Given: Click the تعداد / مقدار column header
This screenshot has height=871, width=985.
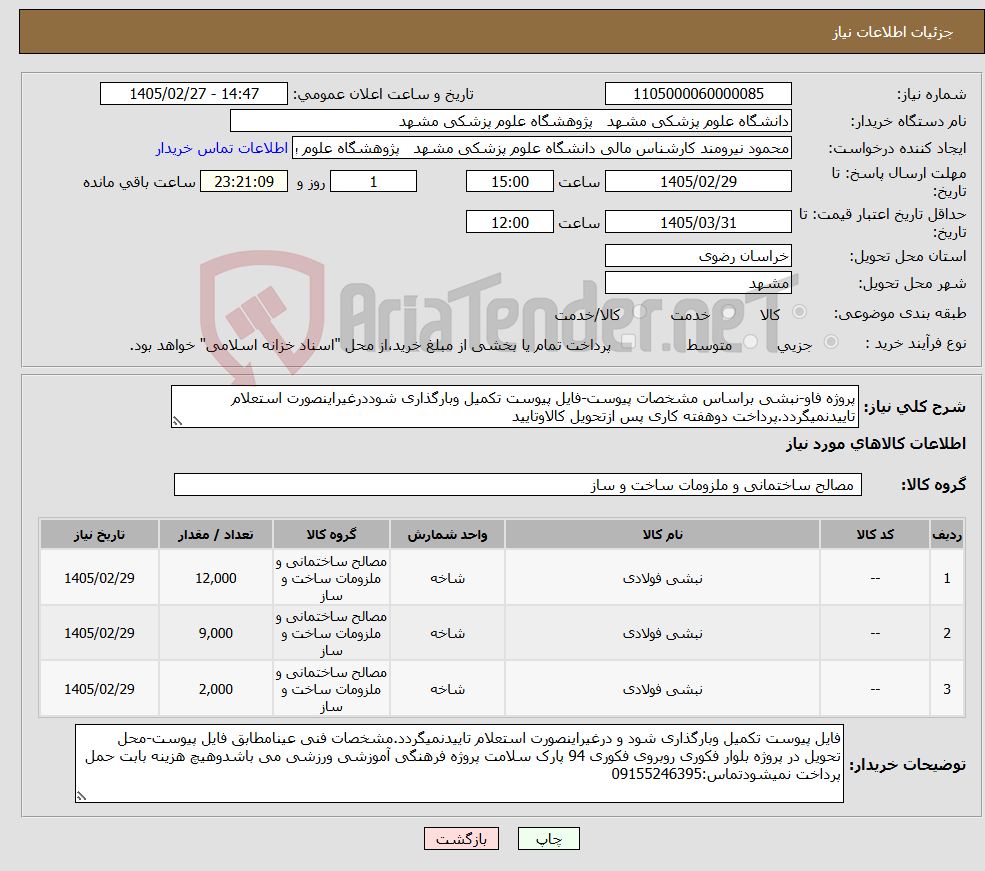Looking at the screenshot, I should pos(215,534).
